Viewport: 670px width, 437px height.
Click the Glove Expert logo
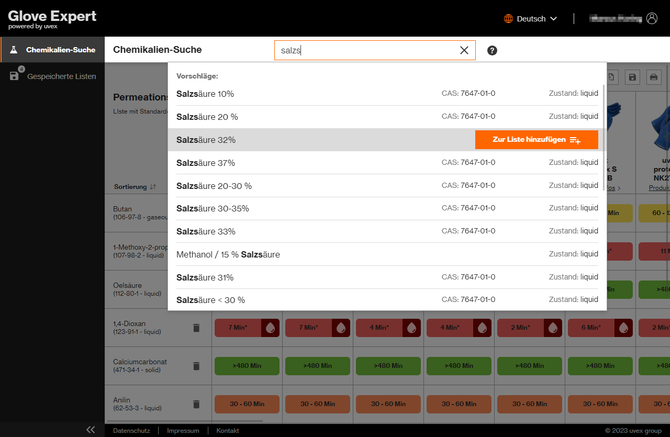pos(52,19)
